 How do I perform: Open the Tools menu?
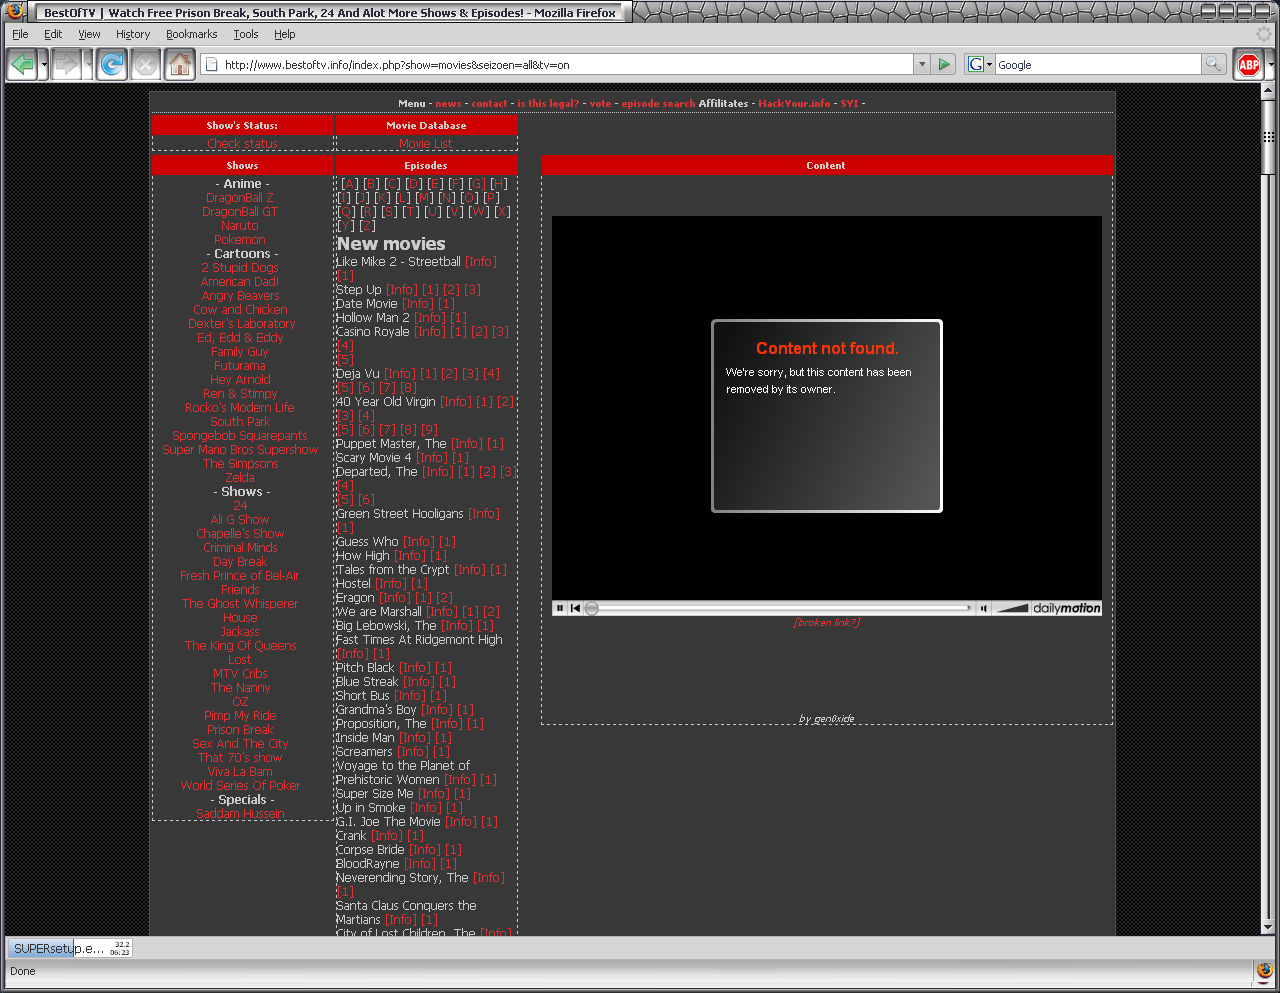point(246,34)
